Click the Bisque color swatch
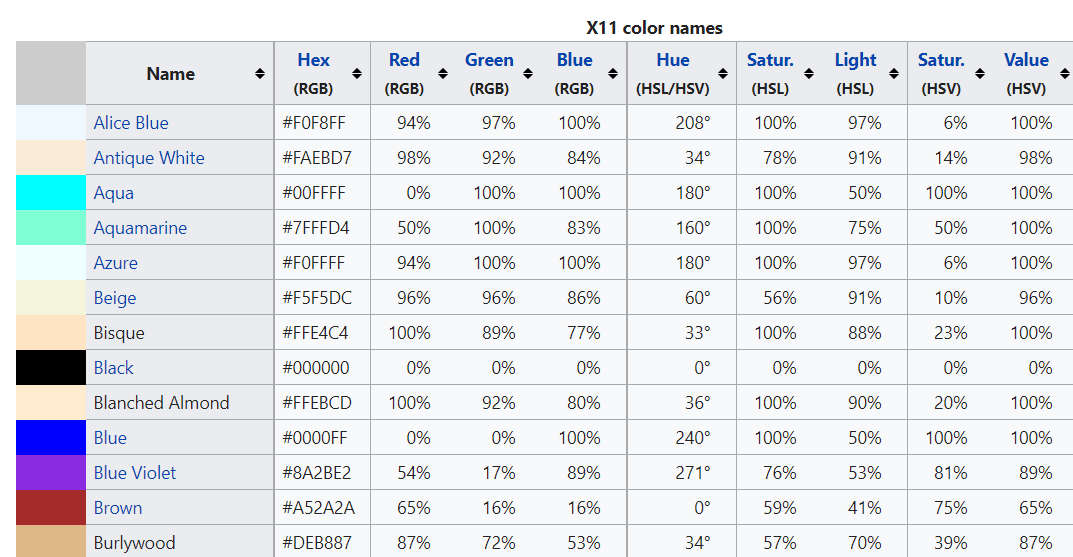Screen dimensions: 1073x557 [x=51, y=332]
